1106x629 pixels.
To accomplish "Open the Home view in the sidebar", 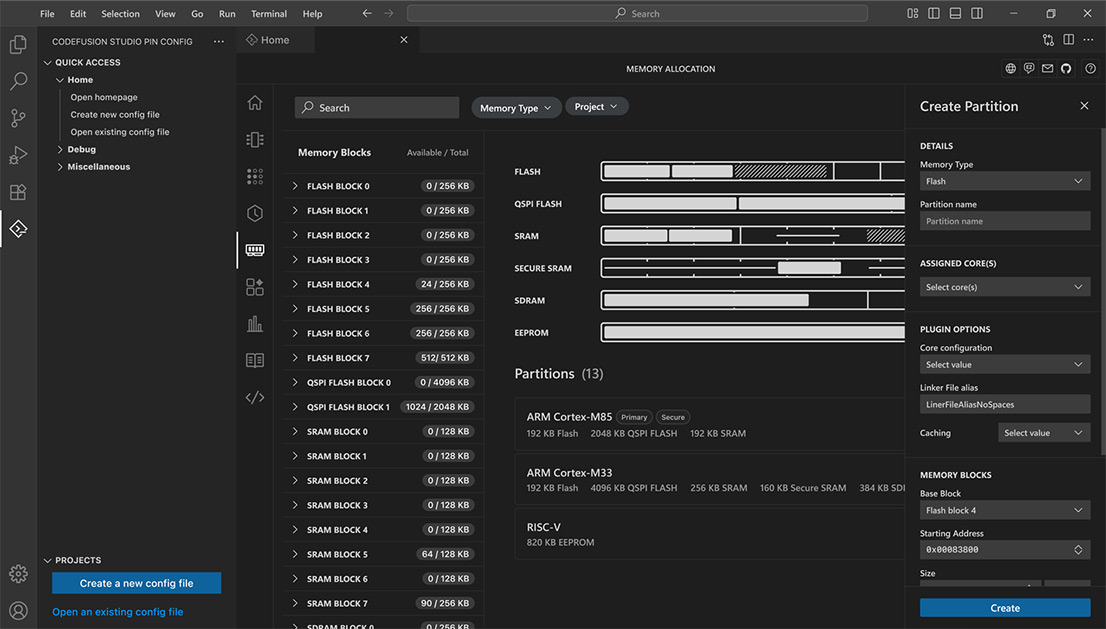I will (x=255, y=102).
